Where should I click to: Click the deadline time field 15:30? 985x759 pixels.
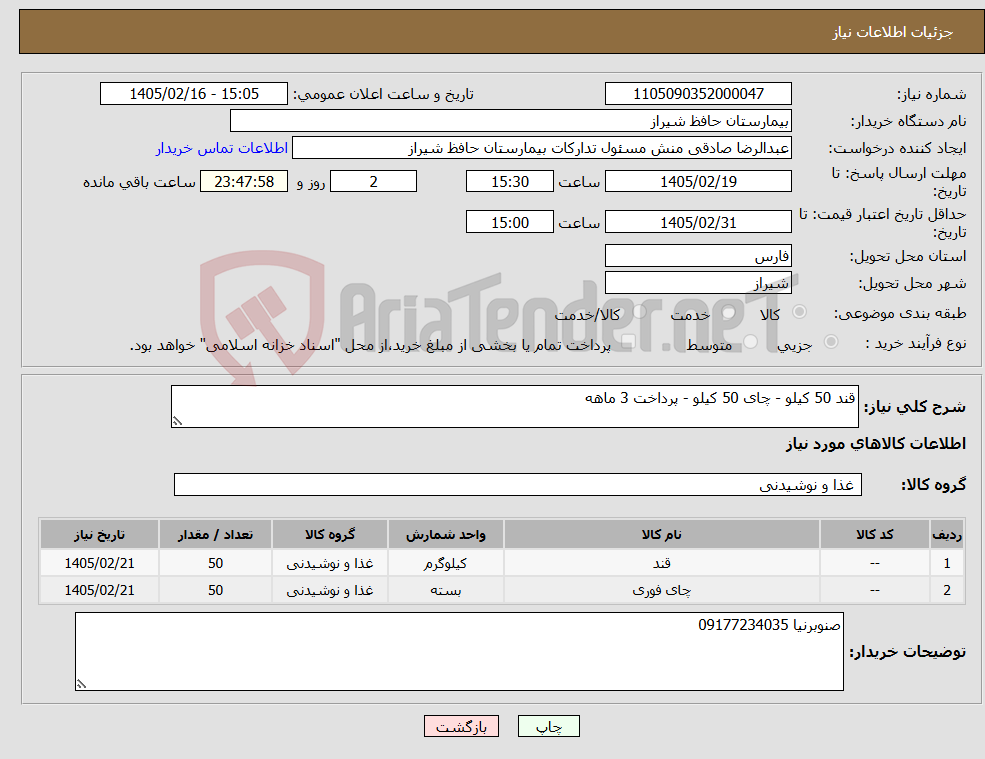[509, 182]
